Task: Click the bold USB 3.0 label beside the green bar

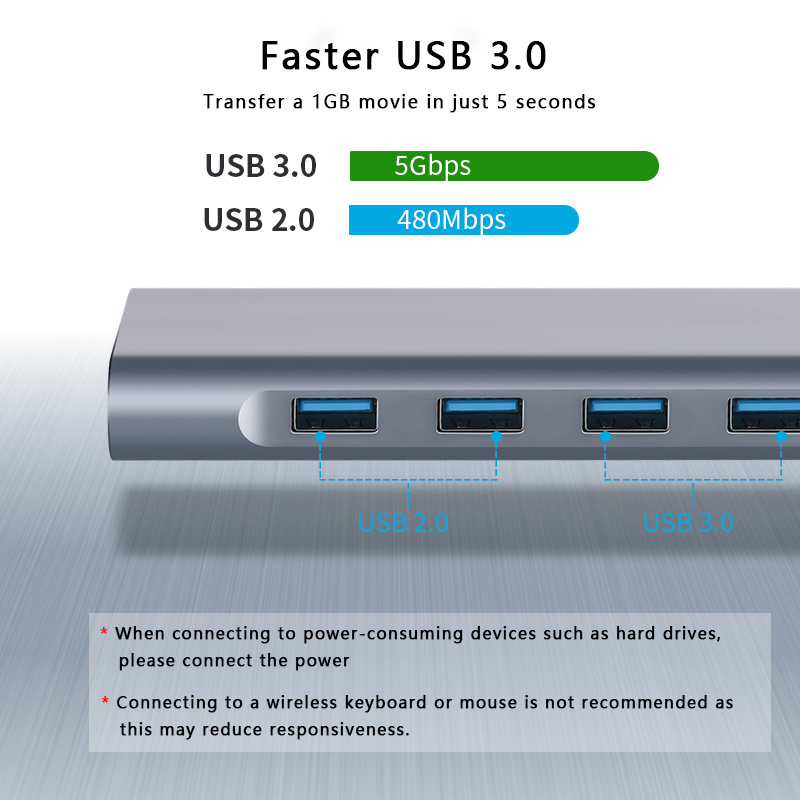Action: 261,166
